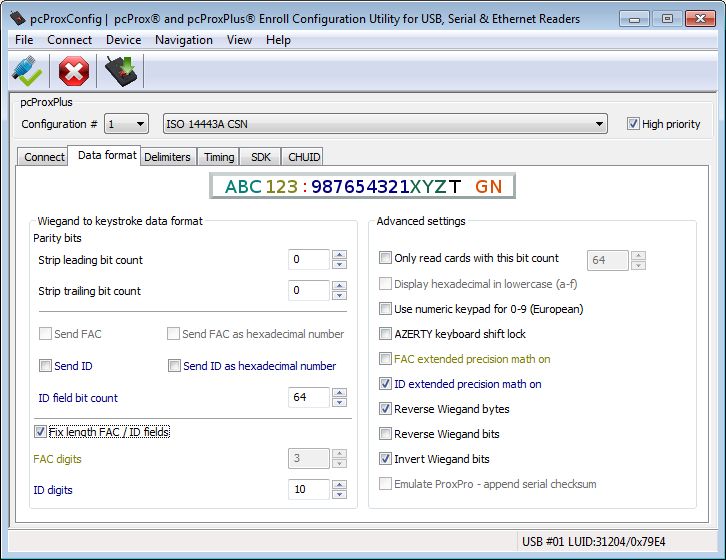Uncheck Invert Wiegand bits
This screenshot has width=726, height=560.
[385, 459]
